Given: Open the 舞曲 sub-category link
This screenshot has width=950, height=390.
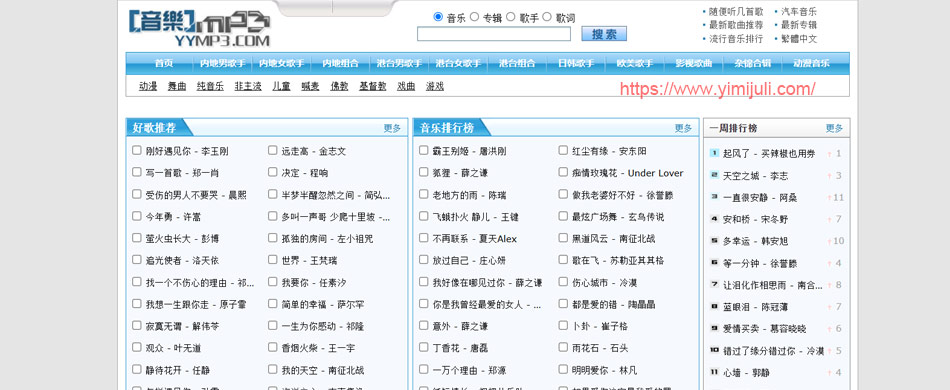Looking at the screenshot, I should 177,87.
